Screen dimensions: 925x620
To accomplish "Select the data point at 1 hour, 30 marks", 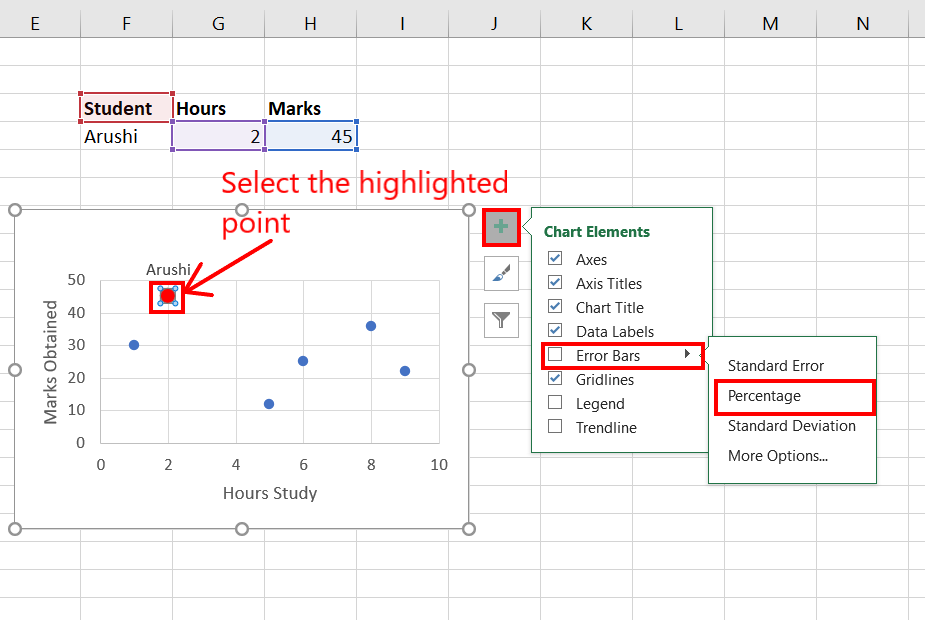I will tap(134, 345).
